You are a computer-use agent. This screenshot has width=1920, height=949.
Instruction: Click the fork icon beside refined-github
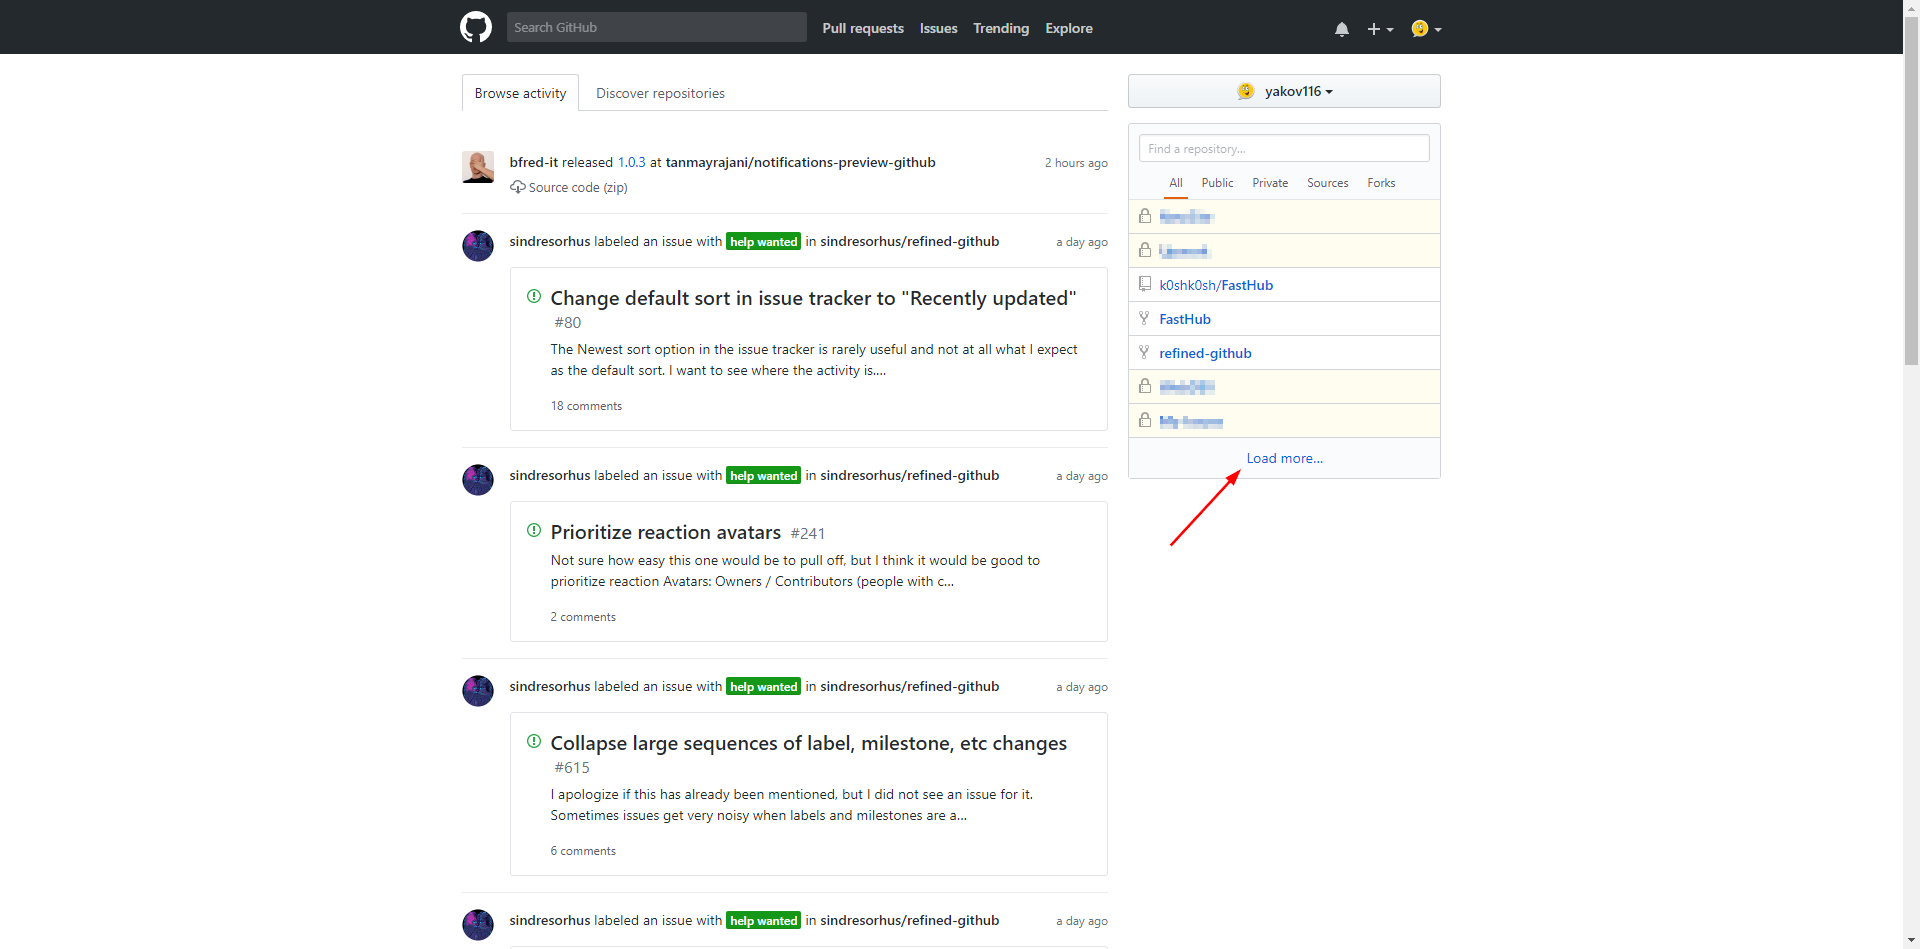click(x=1144, y=352)
